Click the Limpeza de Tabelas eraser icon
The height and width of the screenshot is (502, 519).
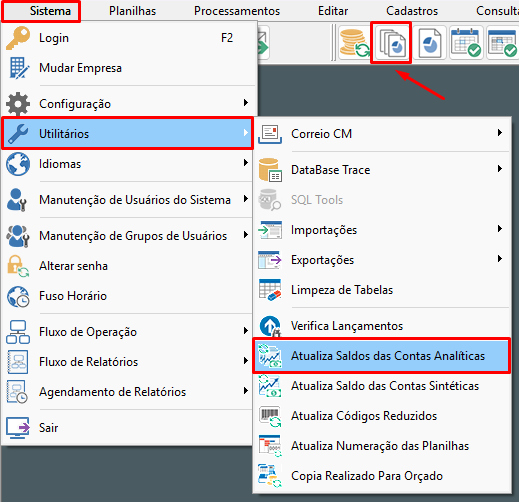270,290
